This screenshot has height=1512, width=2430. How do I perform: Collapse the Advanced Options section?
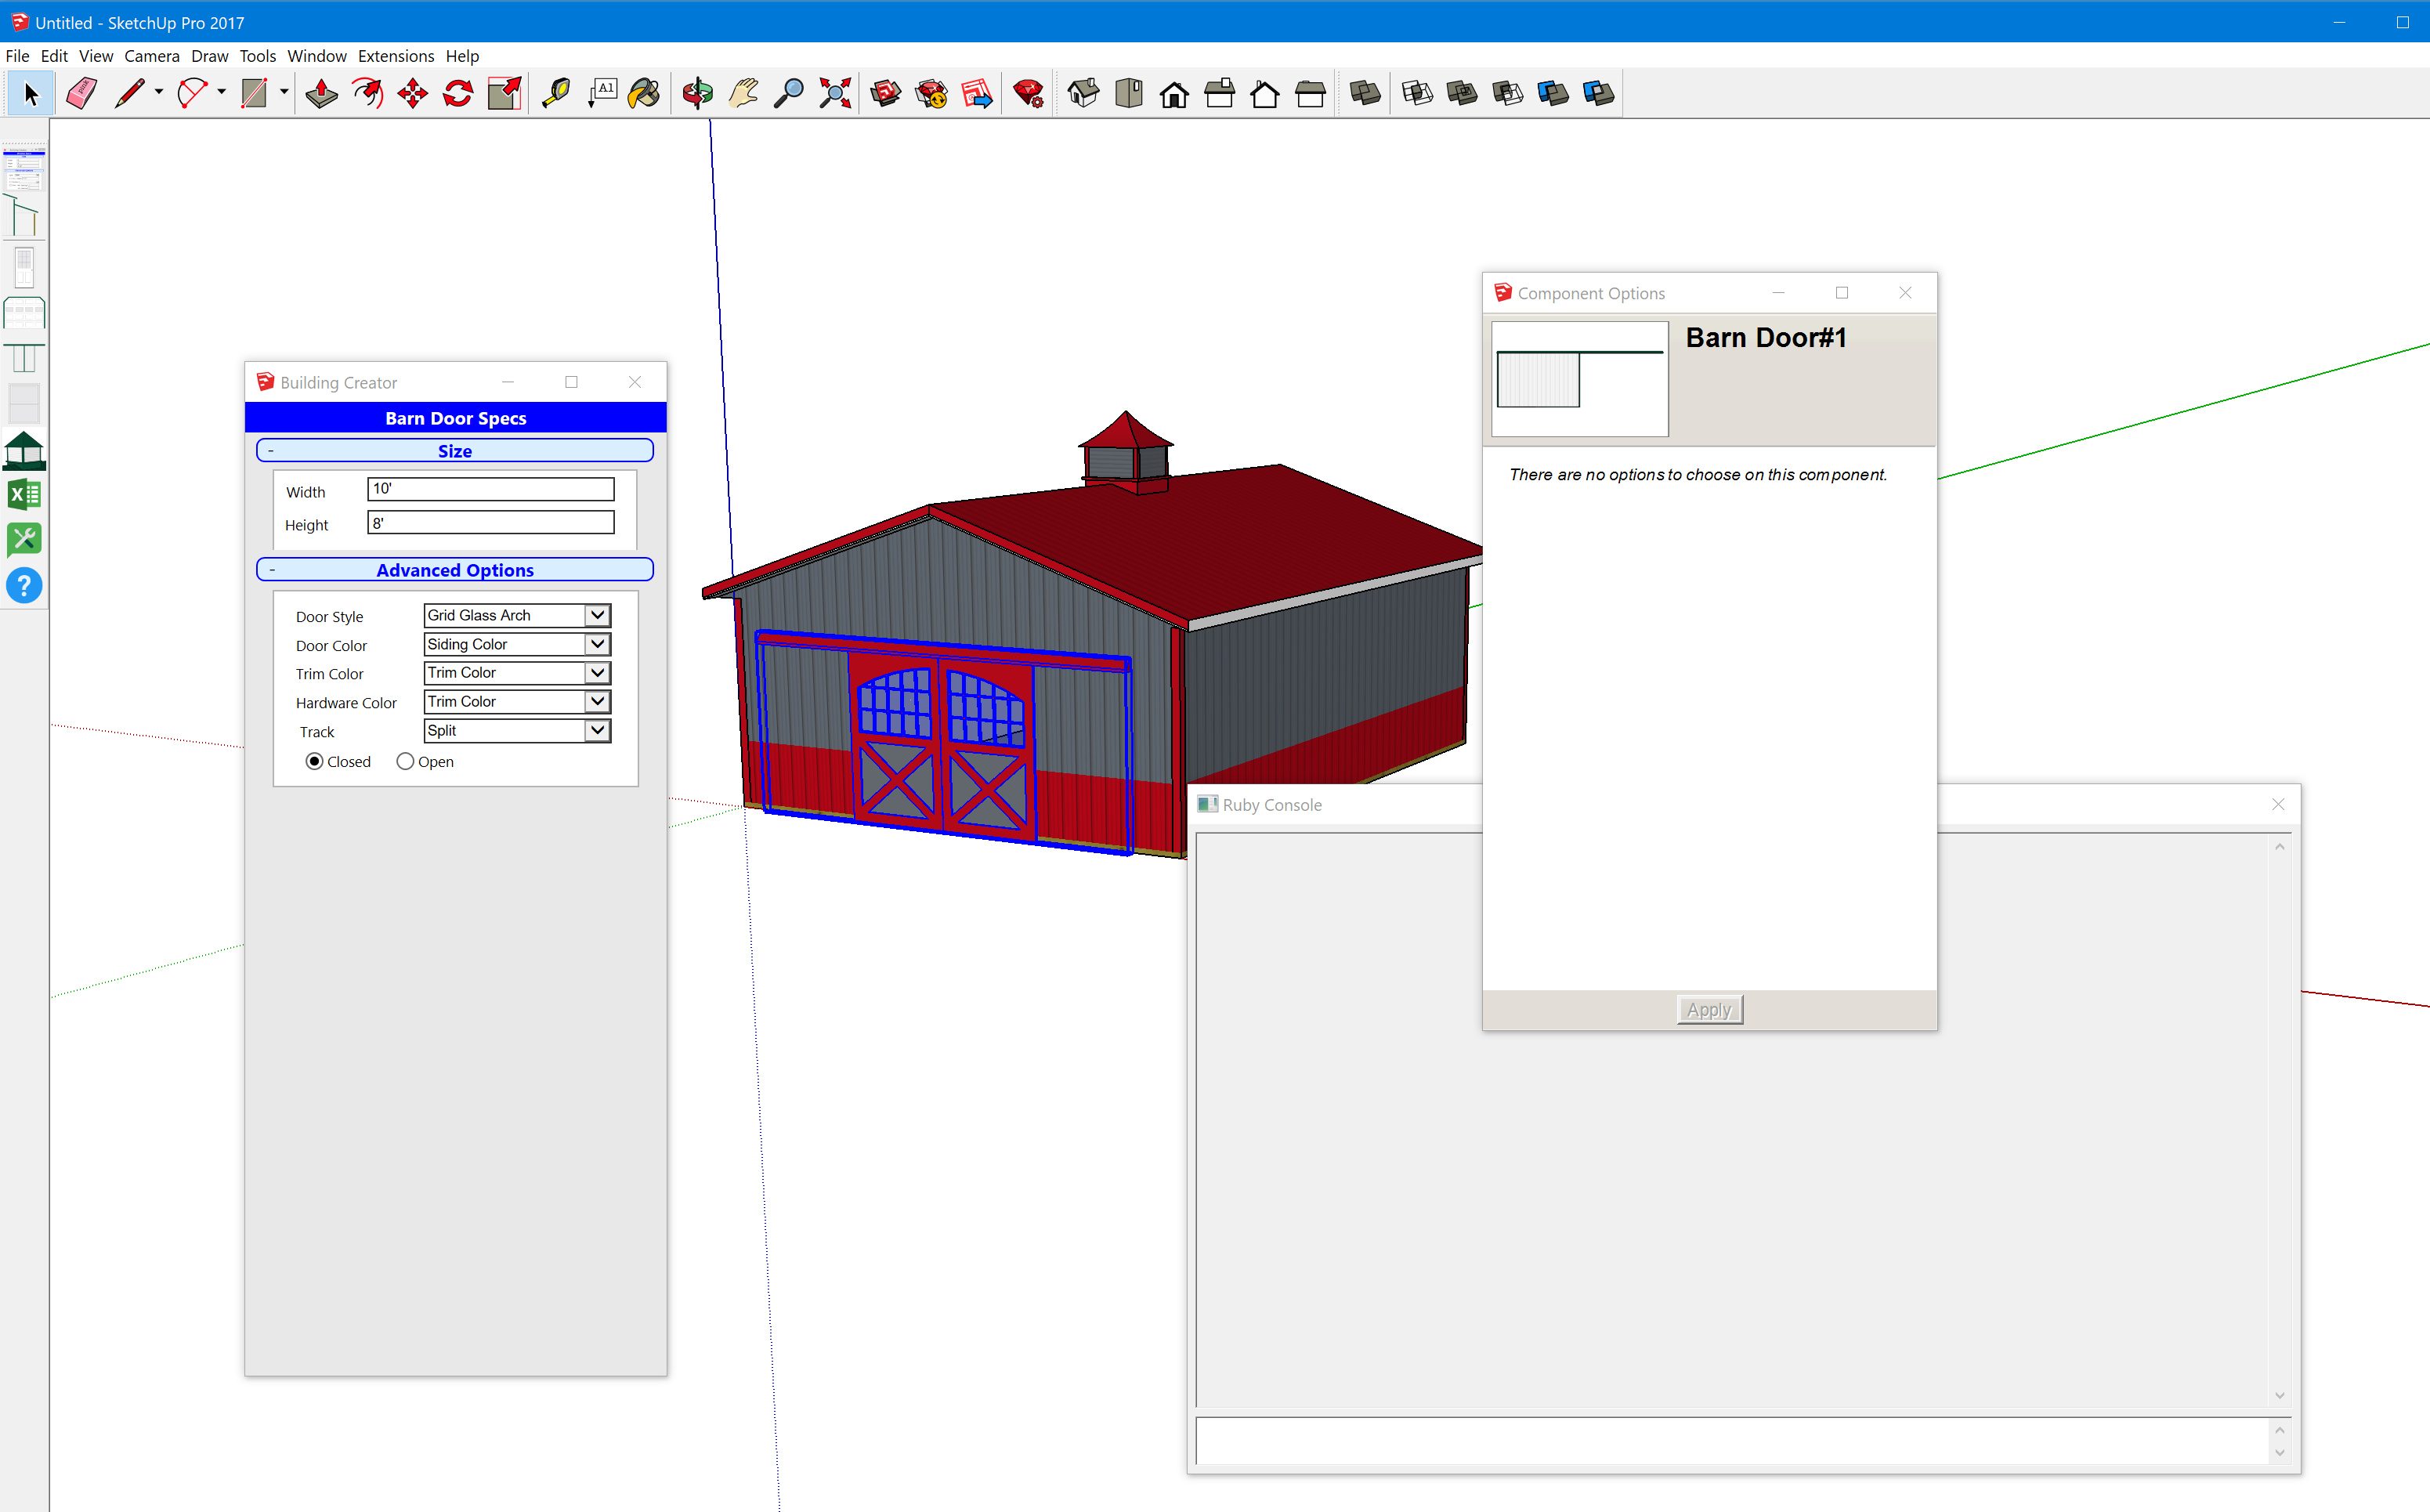(x=455, y=570)
